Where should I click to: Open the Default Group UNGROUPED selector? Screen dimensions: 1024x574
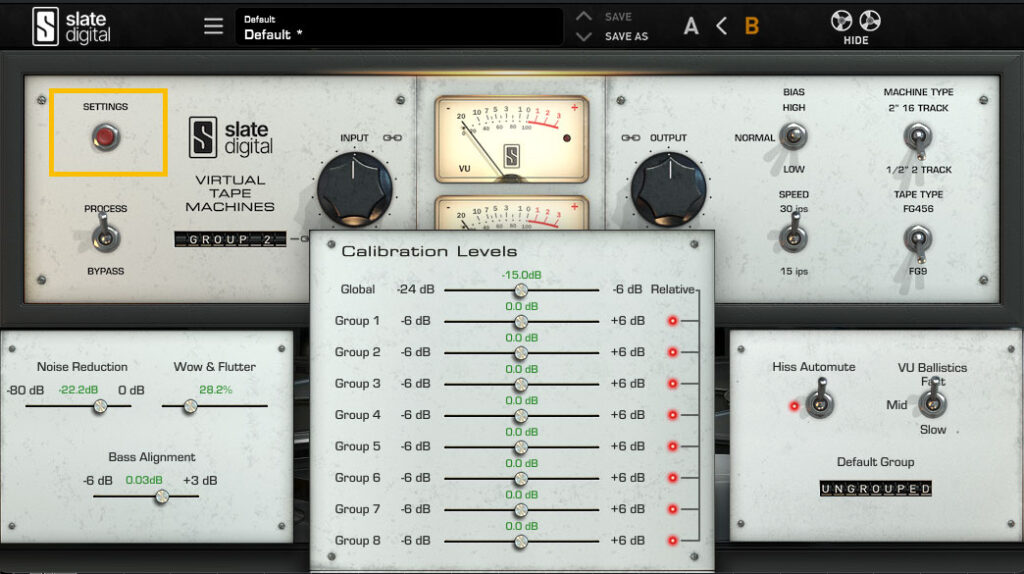(x=875, y=488)
